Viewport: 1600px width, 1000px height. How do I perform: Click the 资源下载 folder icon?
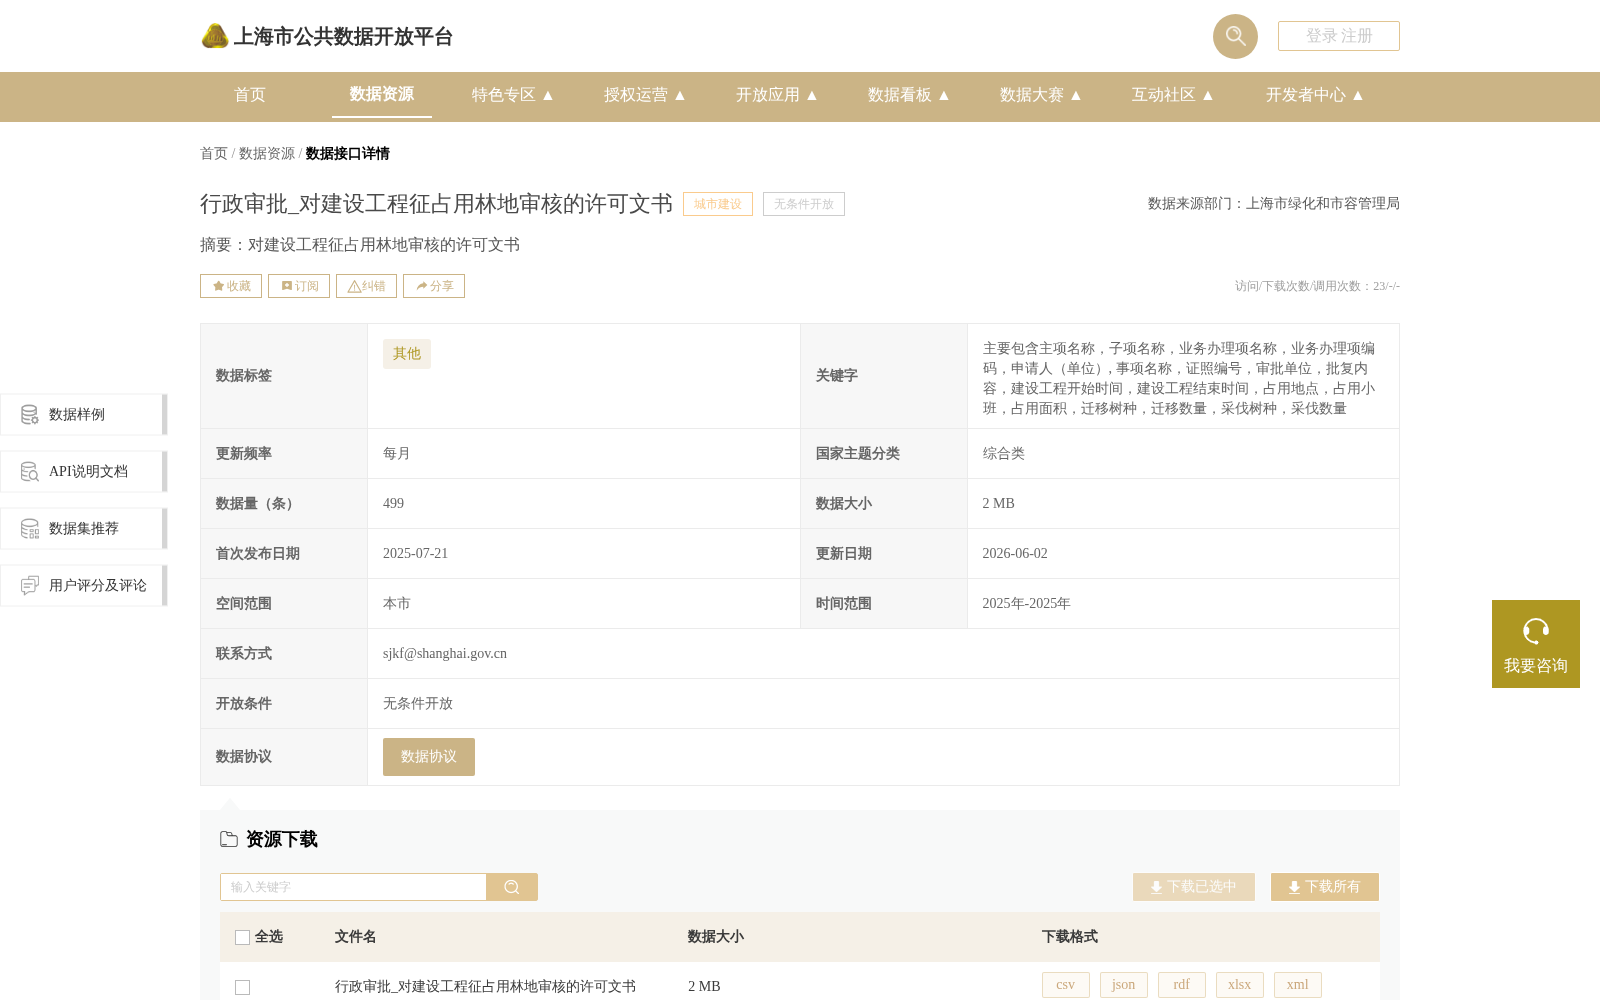(x=229, y=839)
